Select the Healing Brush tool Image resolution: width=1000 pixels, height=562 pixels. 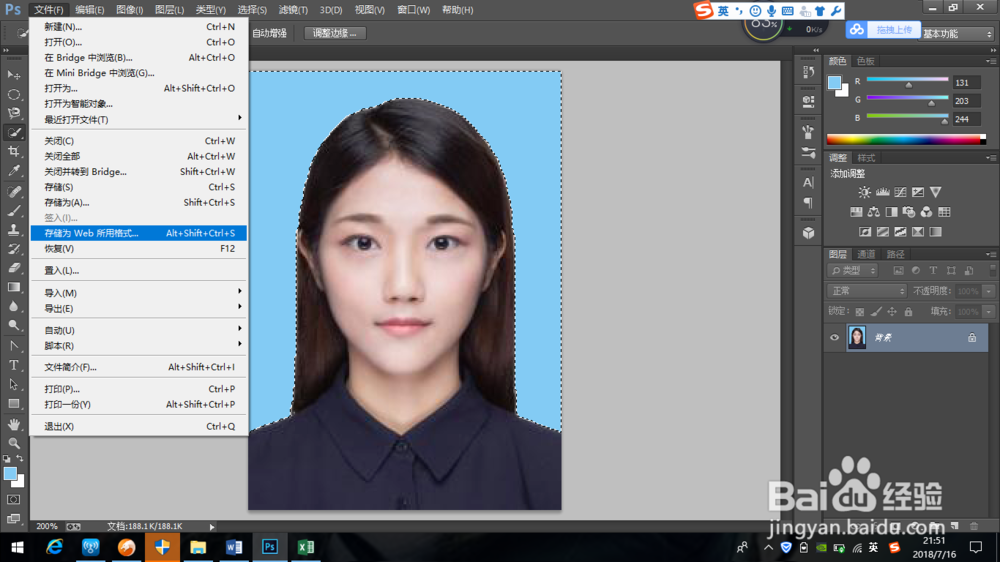pos(13,191)
